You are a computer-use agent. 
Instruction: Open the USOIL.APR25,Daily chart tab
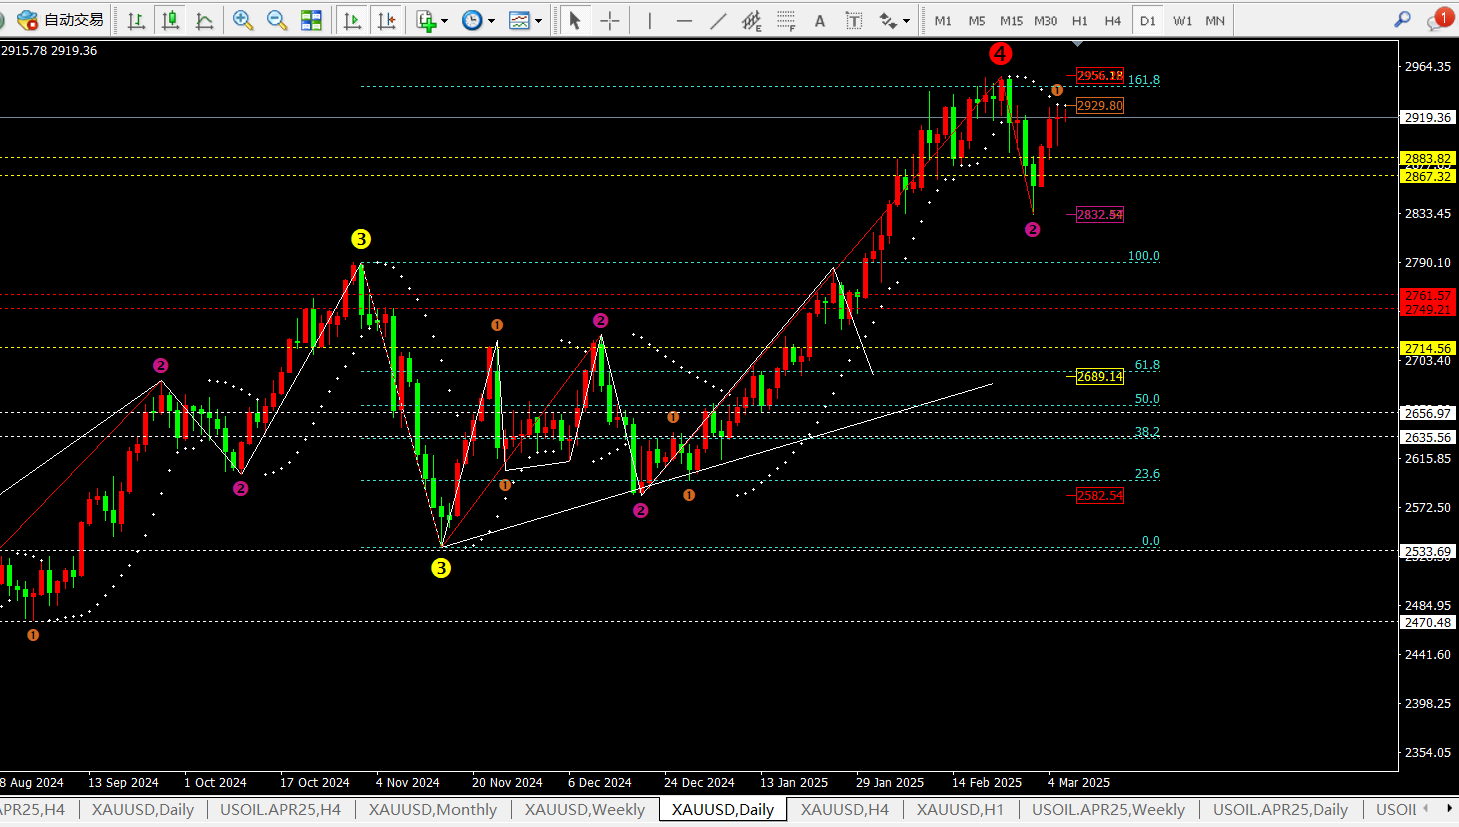pyautogui.click(x=1280, y=809)
